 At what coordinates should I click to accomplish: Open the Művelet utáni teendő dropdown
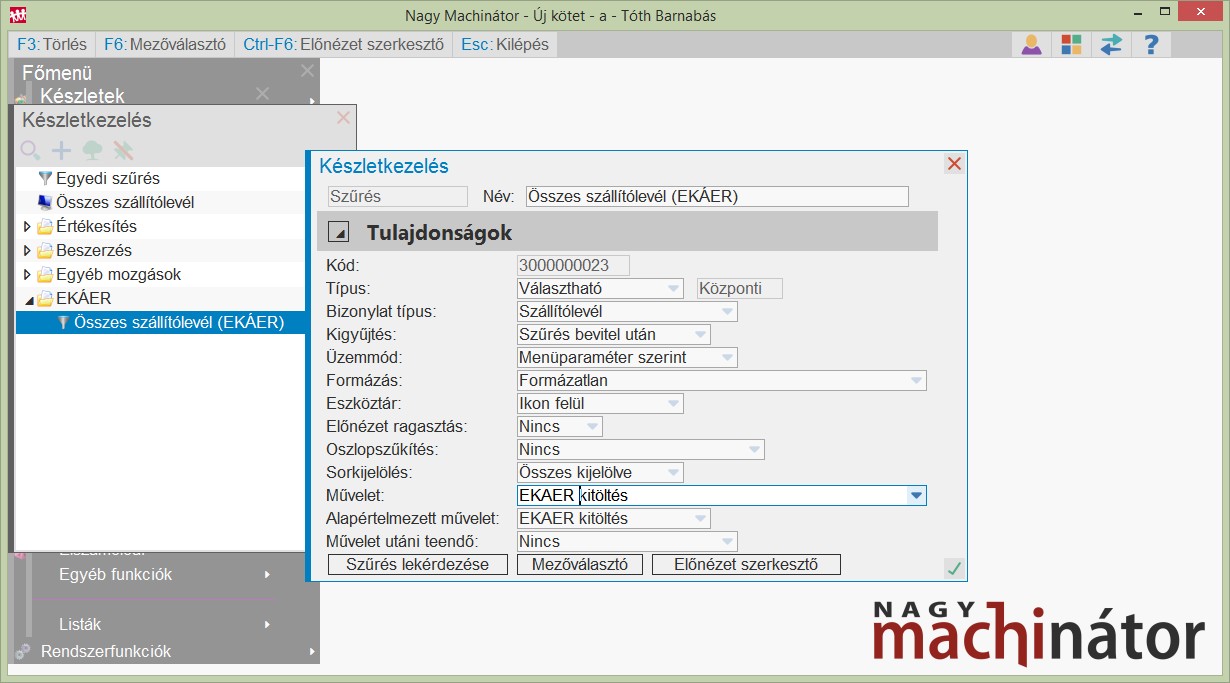point(727,542)
